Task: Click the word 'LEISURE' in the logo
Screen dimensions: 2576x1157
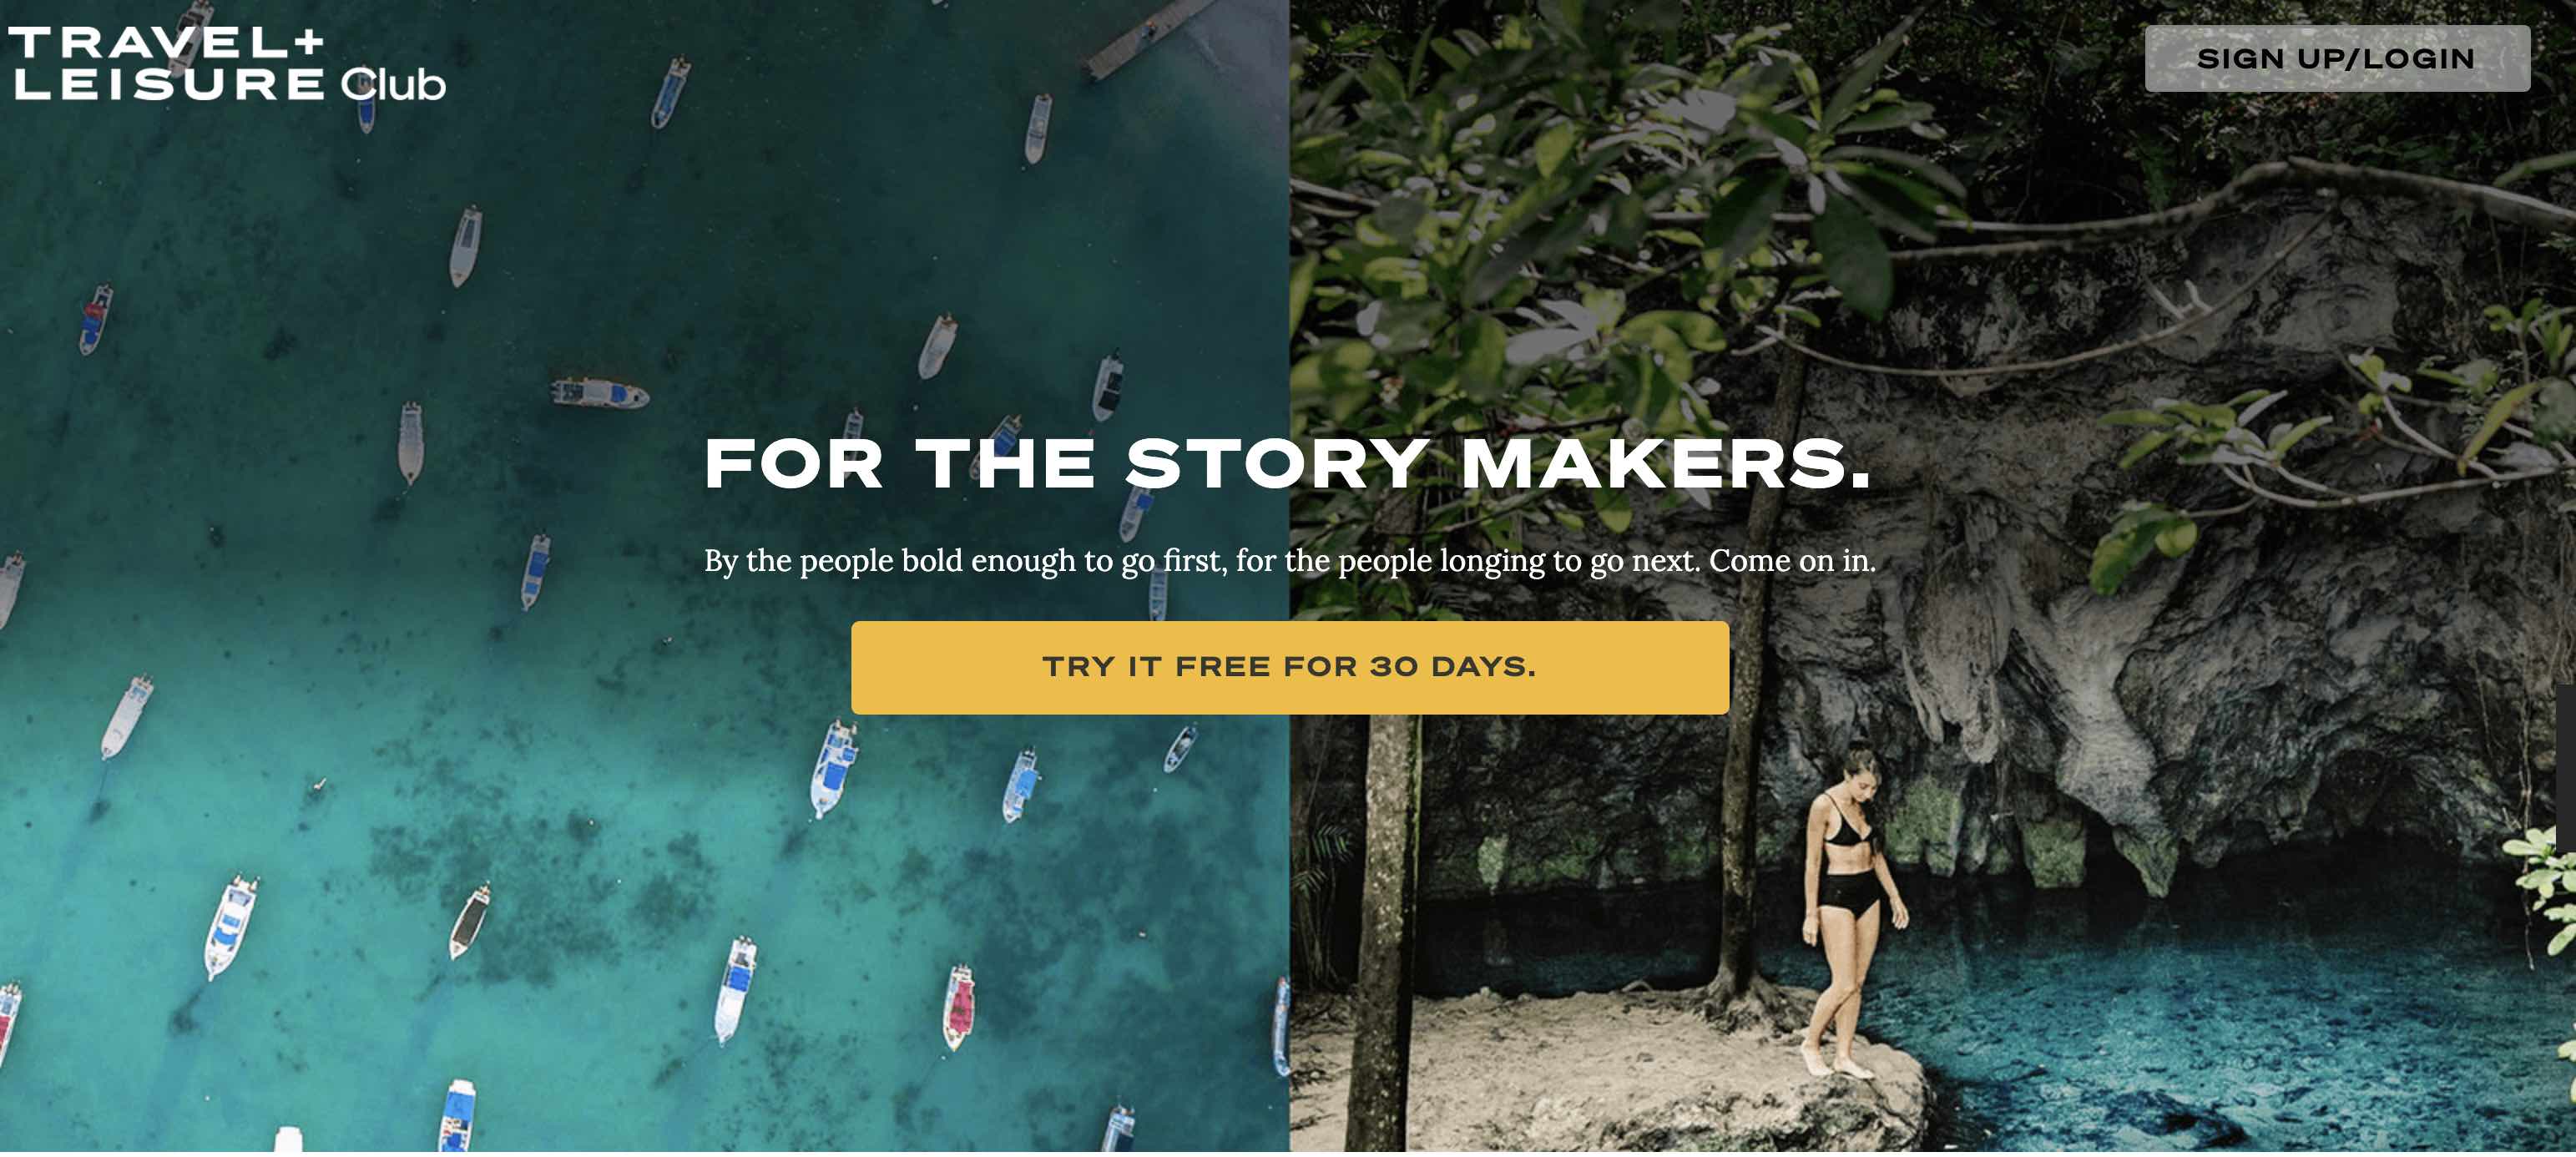Action: tap(169, 85)
